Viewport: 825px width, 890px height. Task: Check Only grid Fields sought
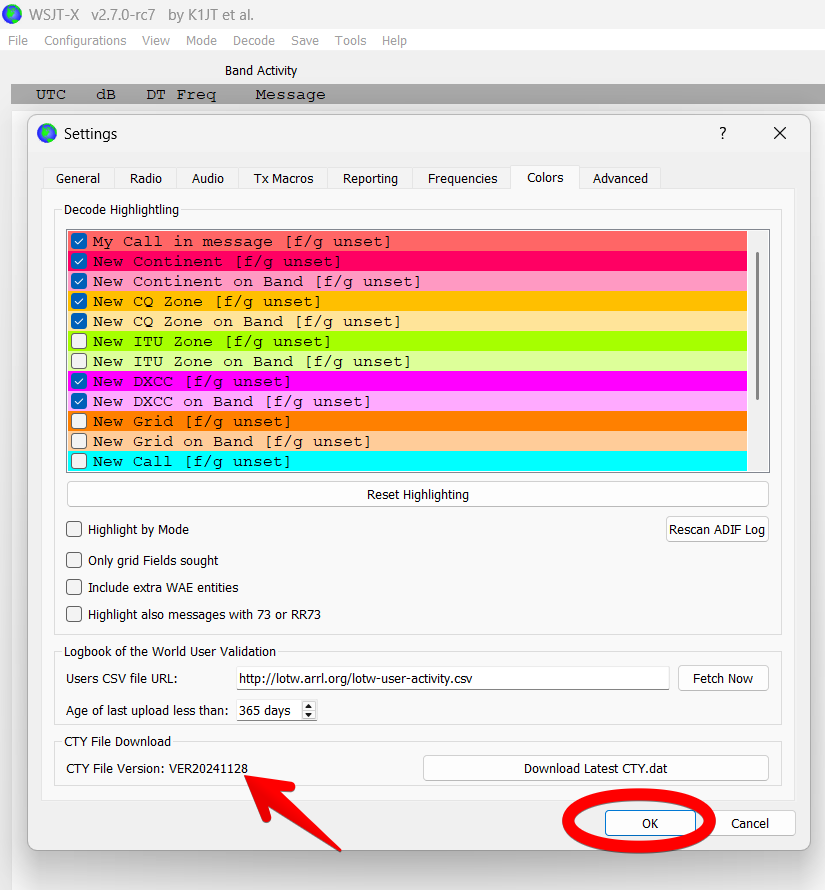click(74, 560)
